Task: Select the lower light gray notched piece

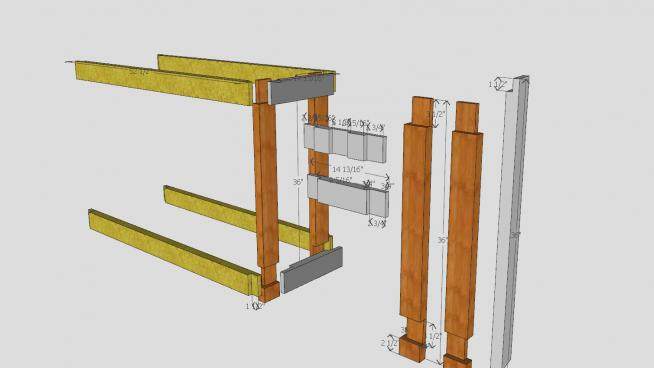Action: [x=348, y=195]
